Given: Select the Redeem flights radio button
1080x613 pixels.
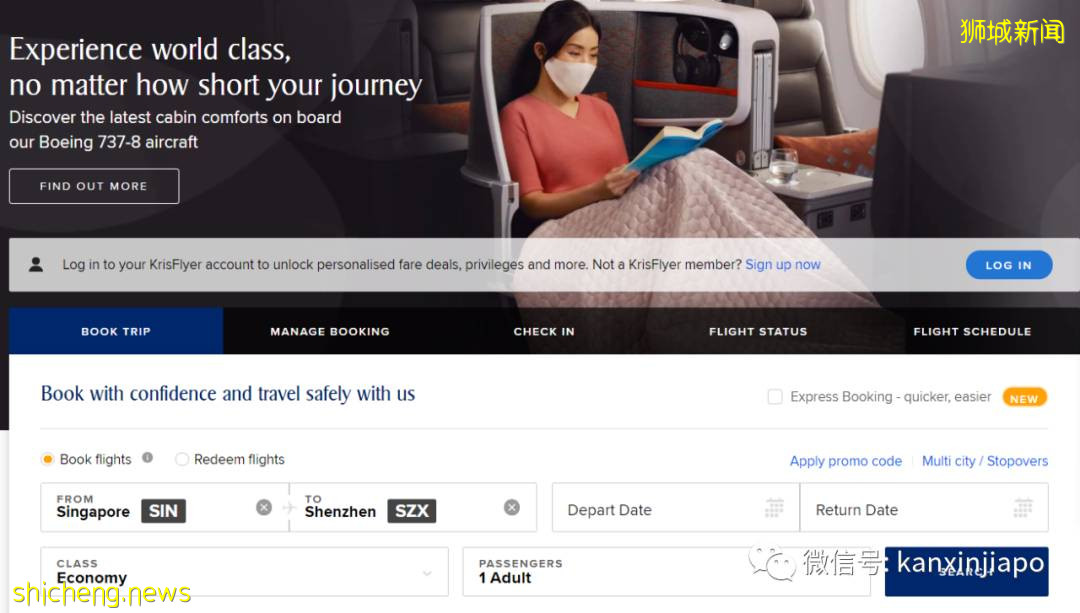Looking at the screenshot, I should pos(182,459).
